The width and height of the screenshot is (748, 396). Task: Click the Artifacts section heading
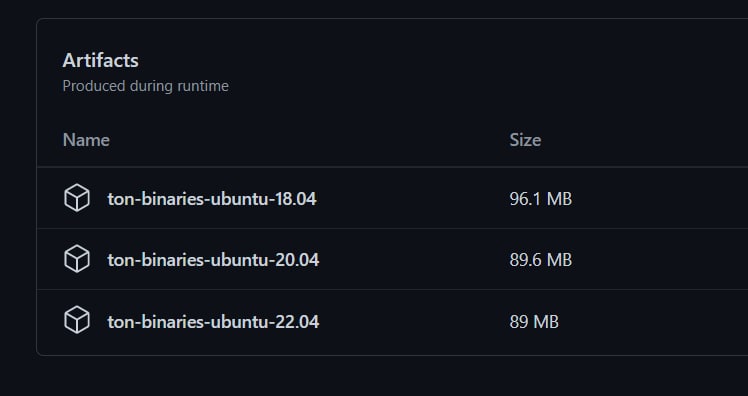coord(101,61)
